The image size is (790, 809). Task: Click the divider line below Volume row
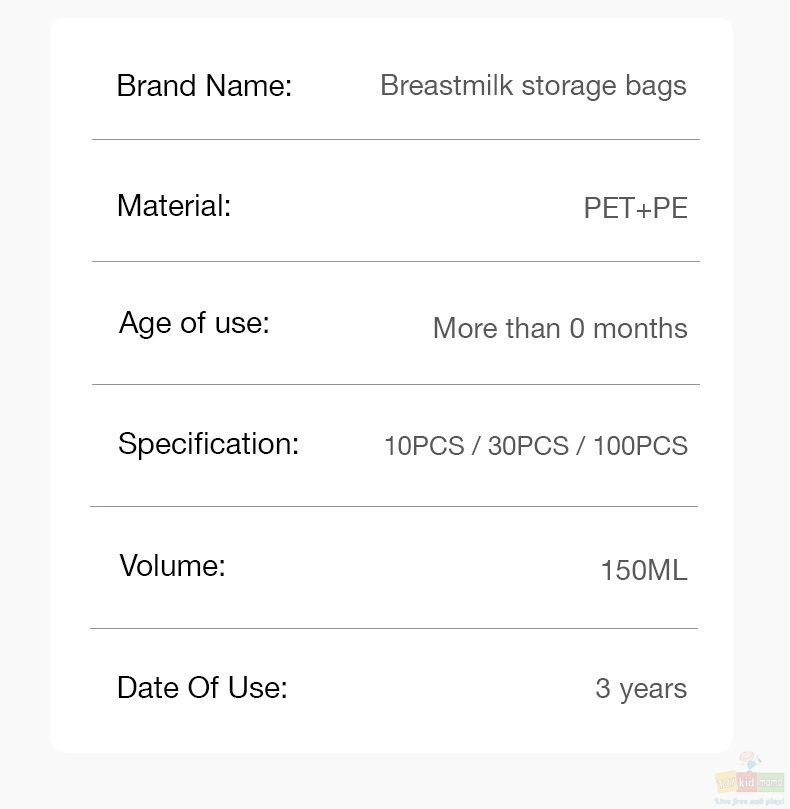[394, 628]
